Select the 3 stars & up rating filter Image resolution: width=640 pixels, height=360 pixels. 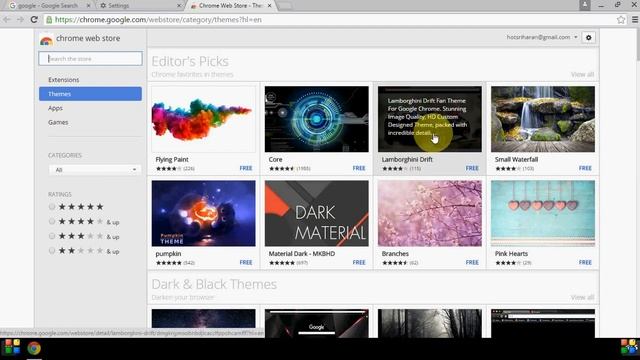[52, 236]
